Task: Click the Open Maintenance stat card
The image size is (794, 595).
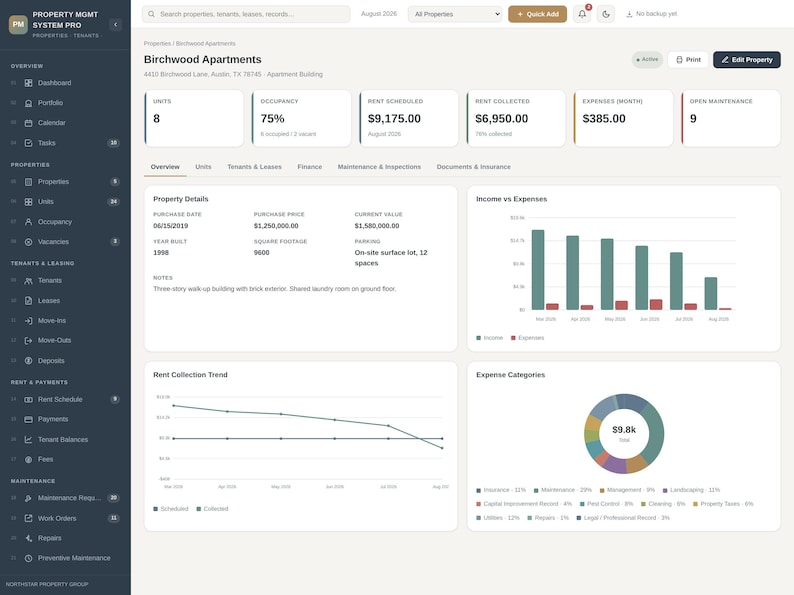Action: pos(731,118)
